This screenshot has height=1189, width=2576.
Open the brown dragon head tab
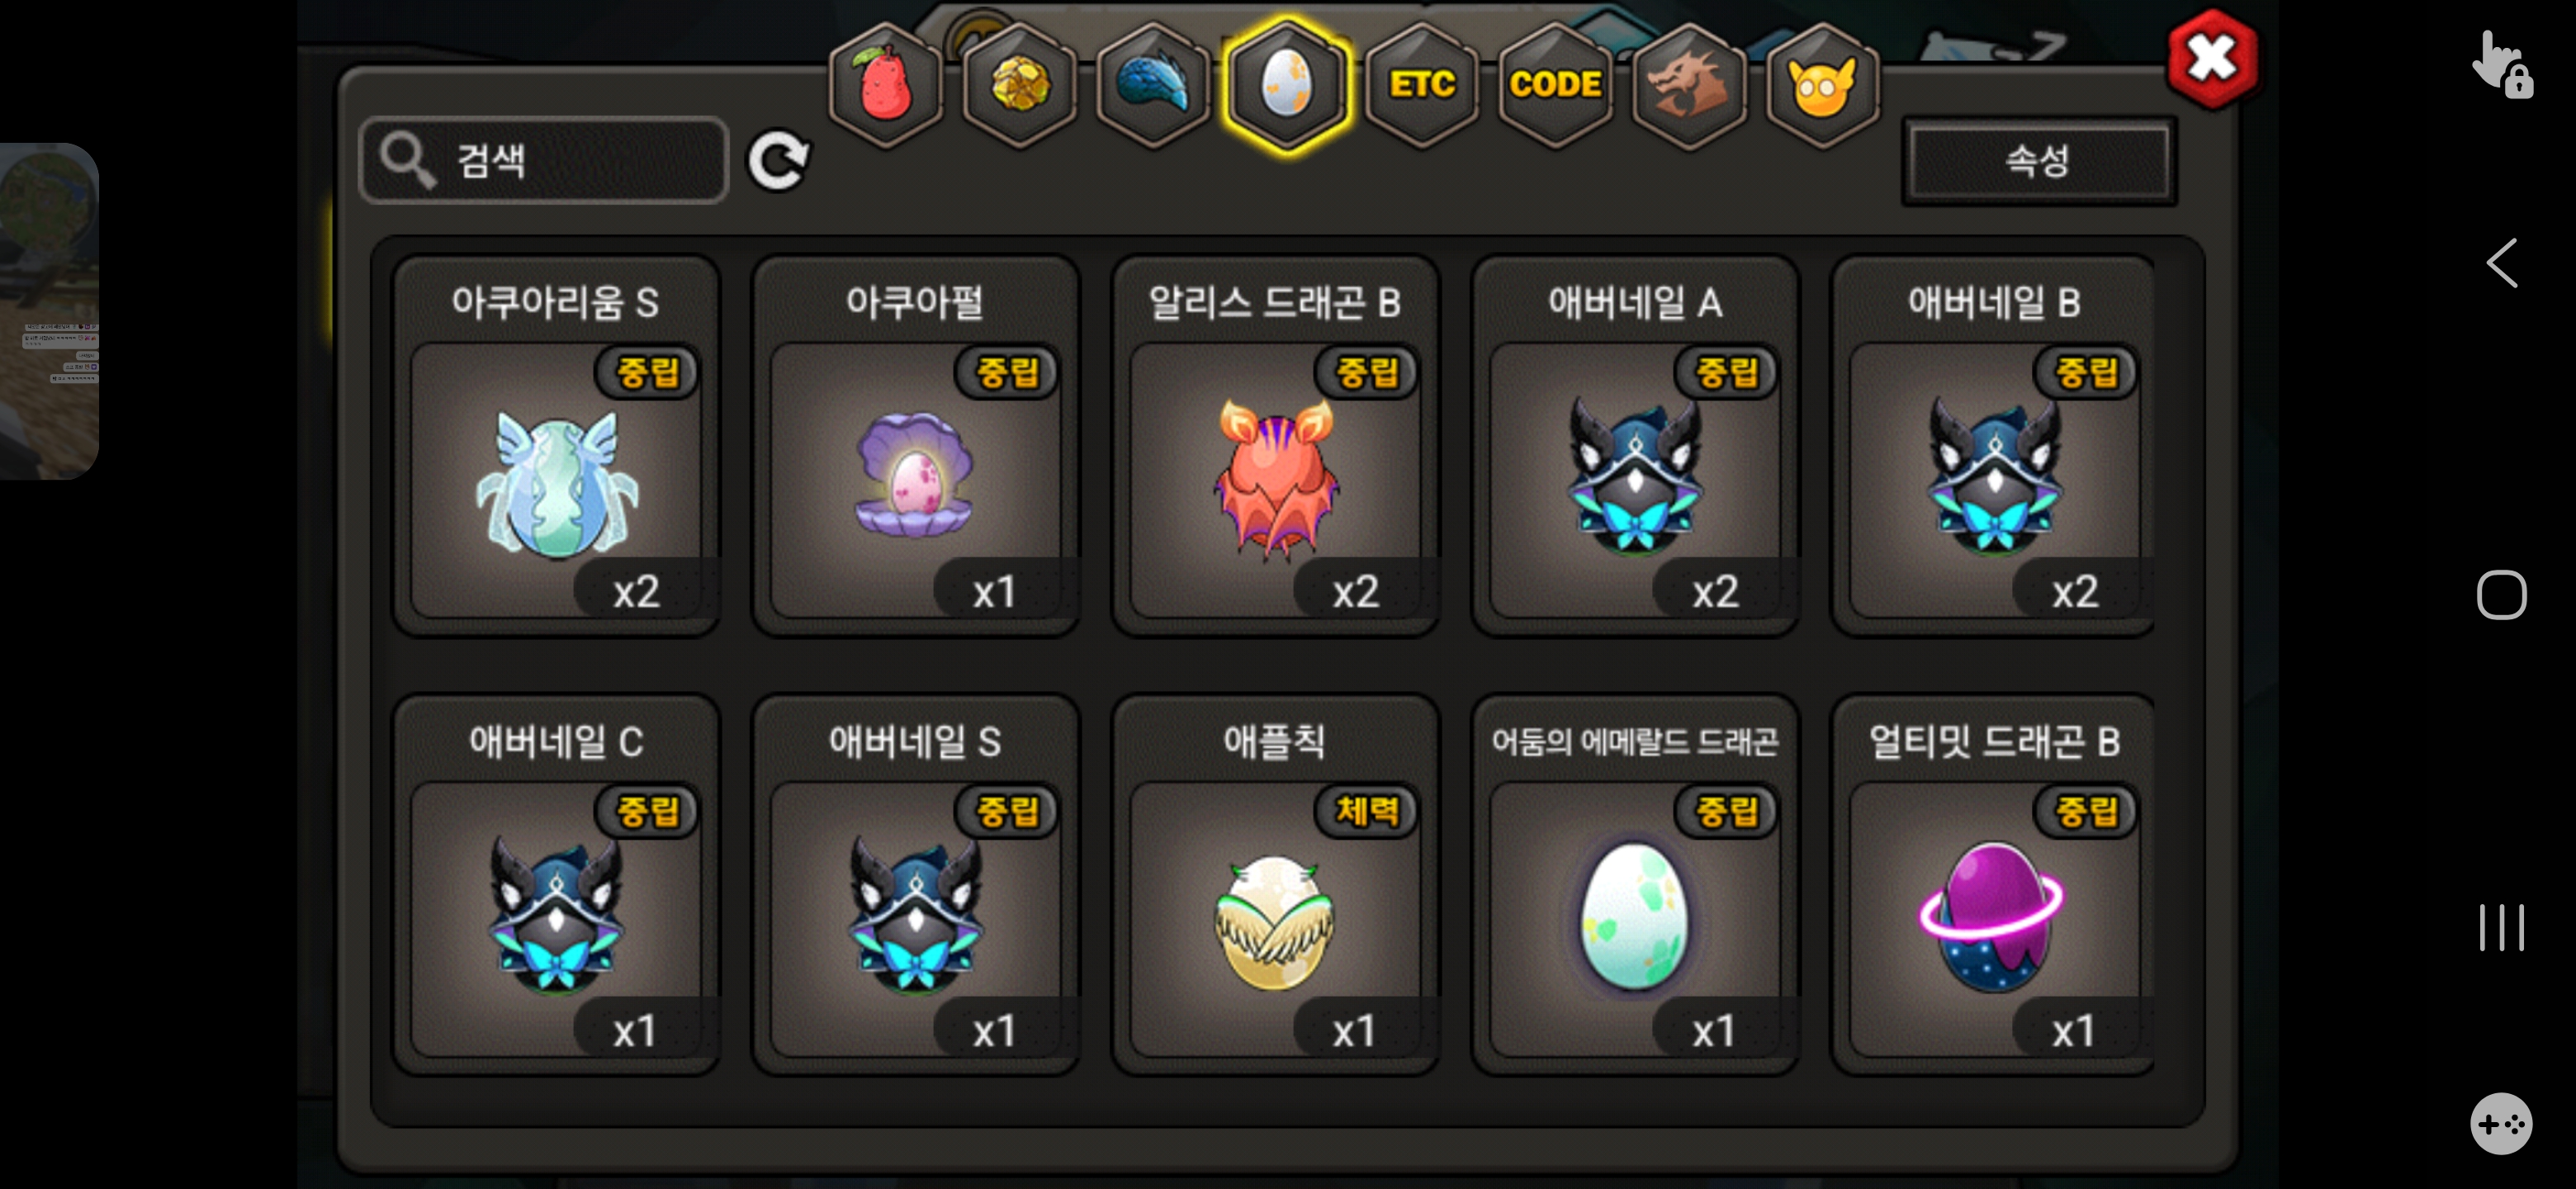(1689, 85)
